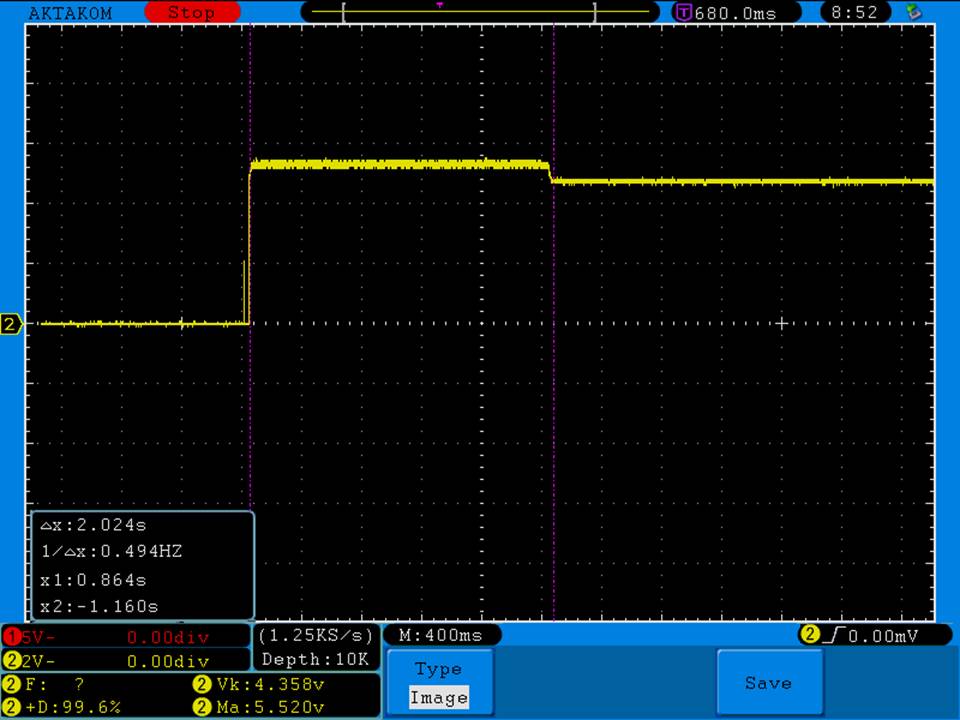Open the Depth:10K memory depth setting
Image resolution: width=960 pixels, height=720 pixels.
click(x=316, y=659)
